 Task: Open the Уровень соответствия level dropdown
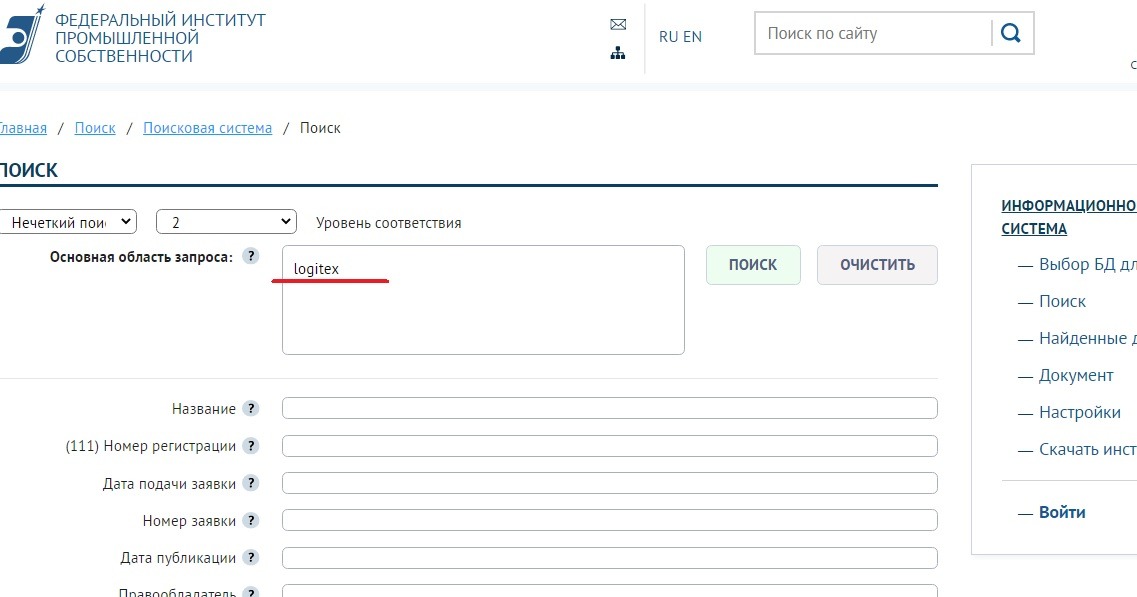pyautogui.click(x=226, y=222)
